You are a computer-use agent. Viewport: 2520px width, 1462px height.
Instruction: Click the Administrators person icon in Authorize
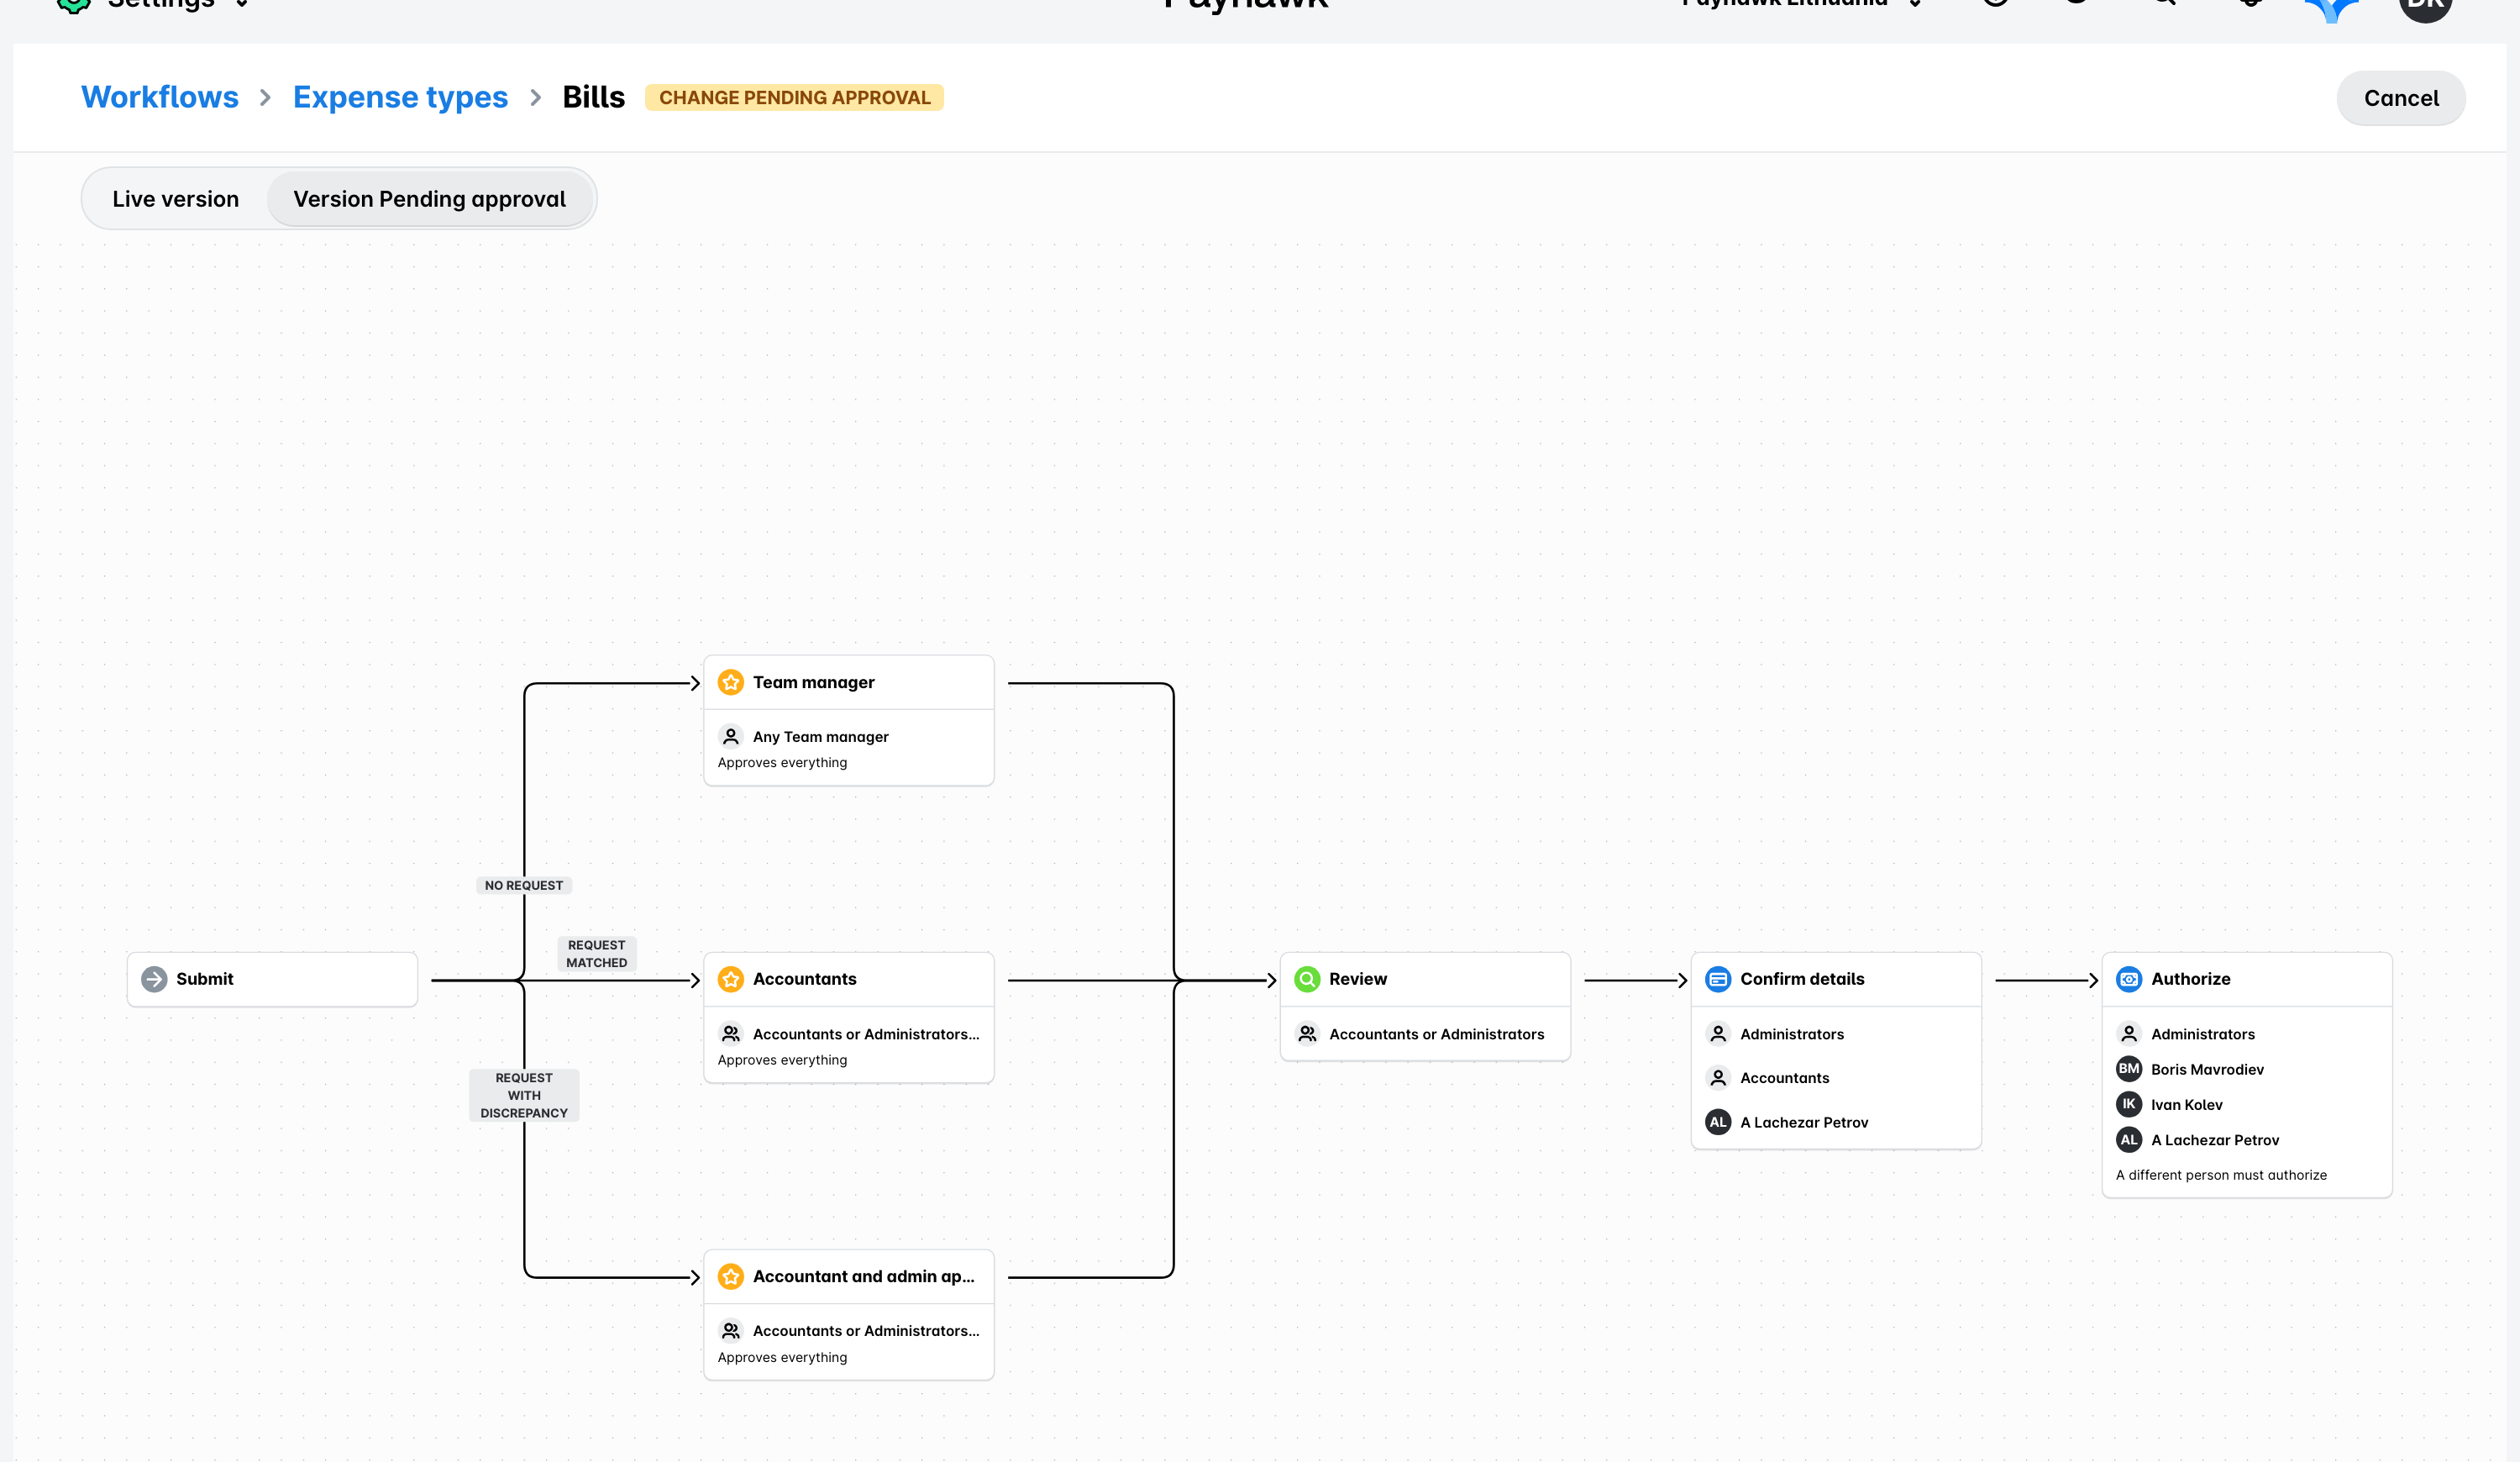(x=2129, y=1033)
